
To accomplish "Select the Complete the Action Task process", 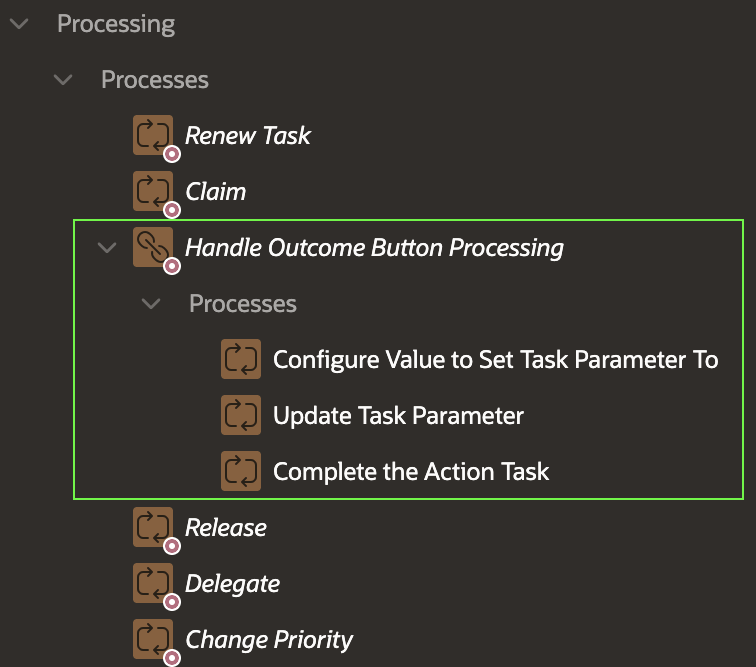I will 411,471.
